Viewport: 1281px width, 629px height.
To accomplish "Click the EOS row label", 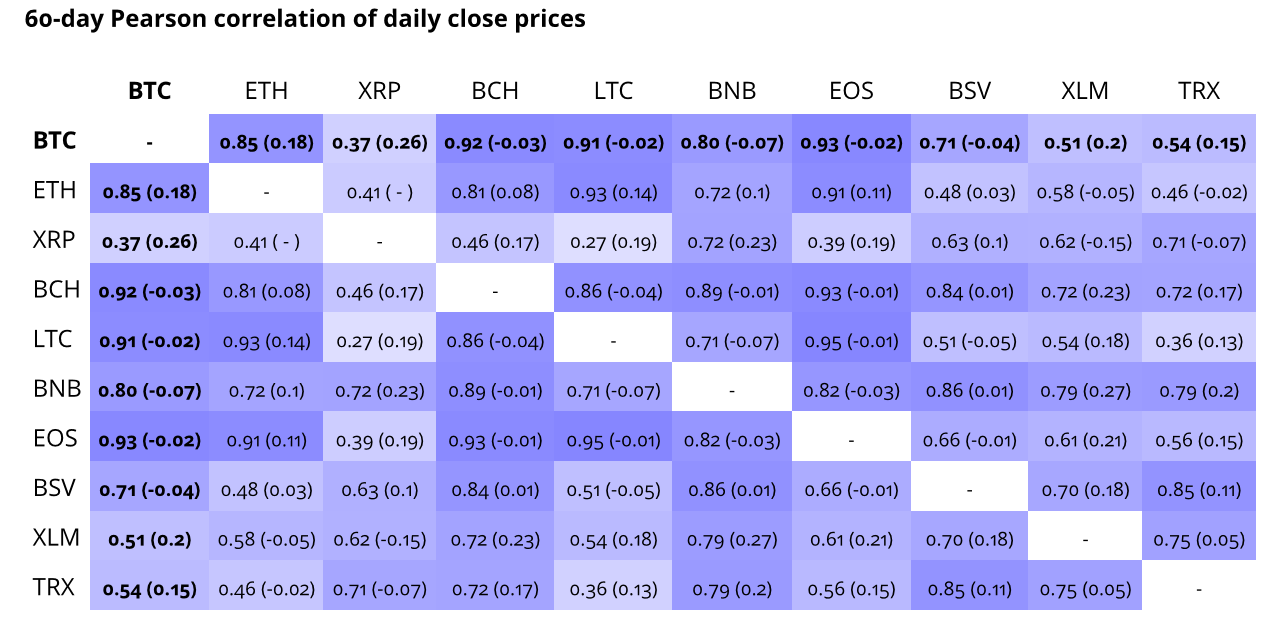I will 55,438.
